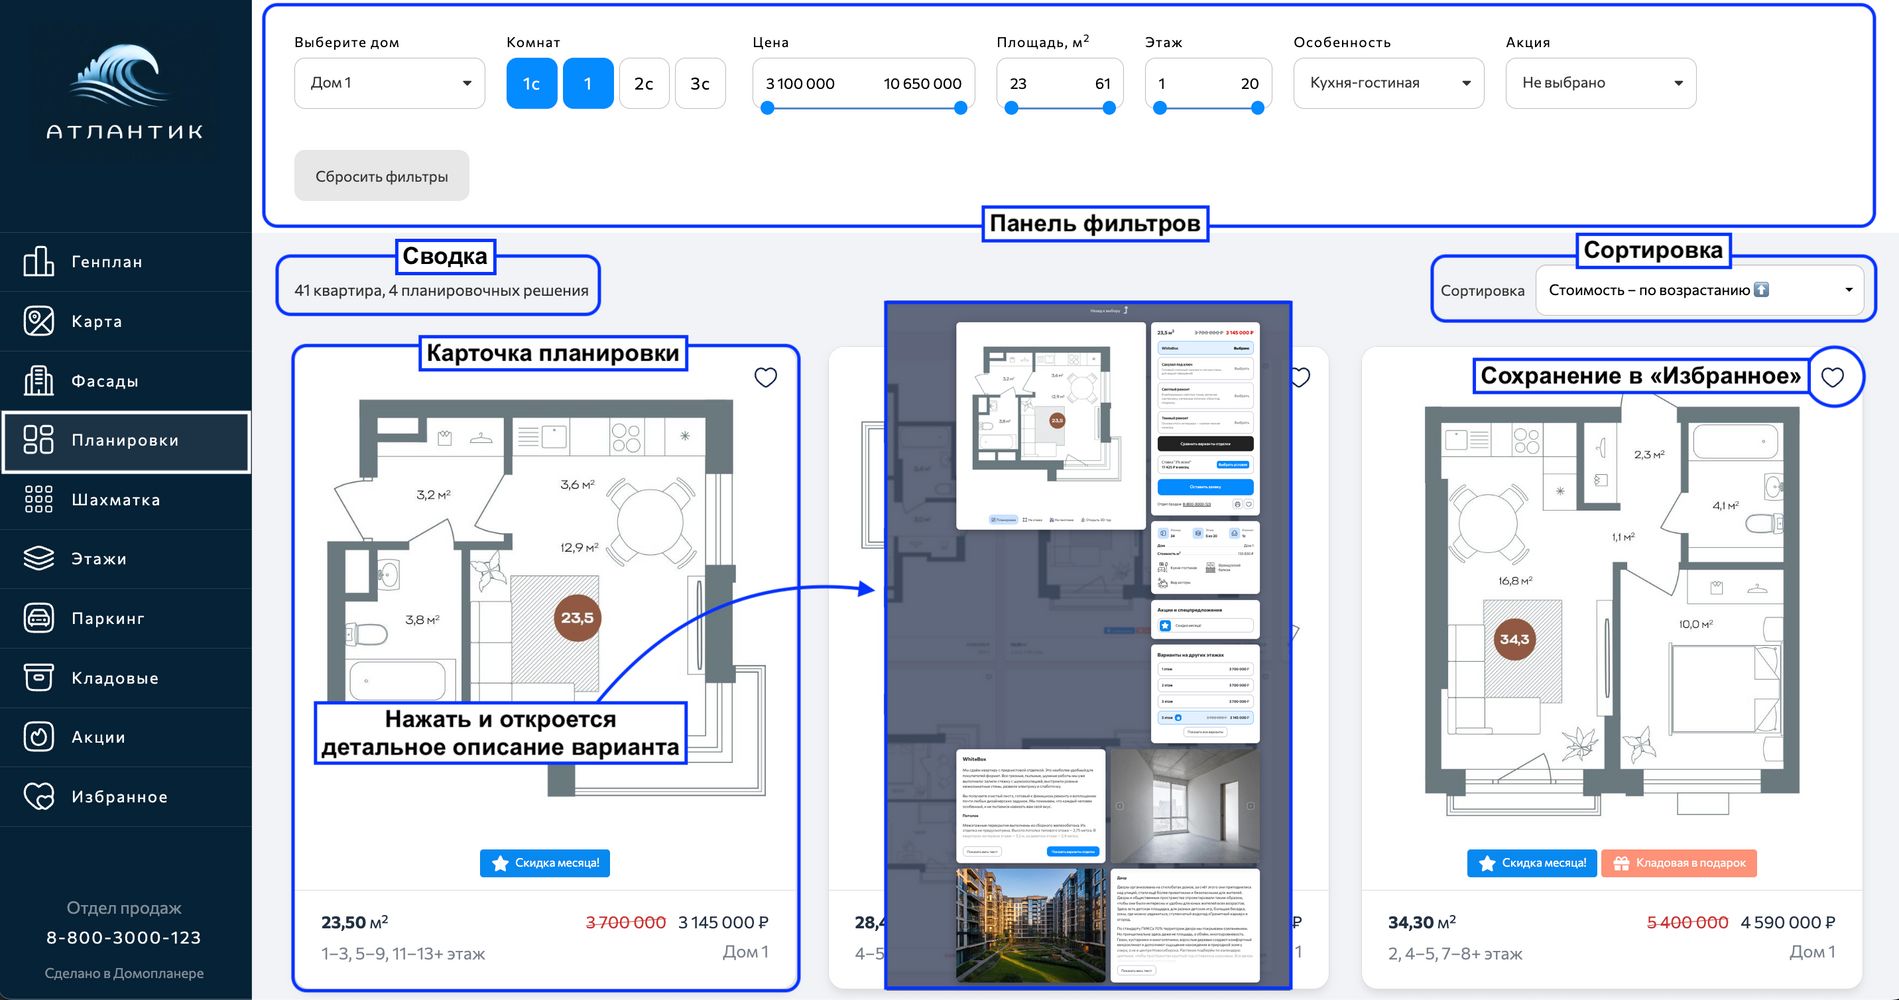Click Сбросить фильтры button
This screenshot has width=1899, height=1000.
coord(382,176)
